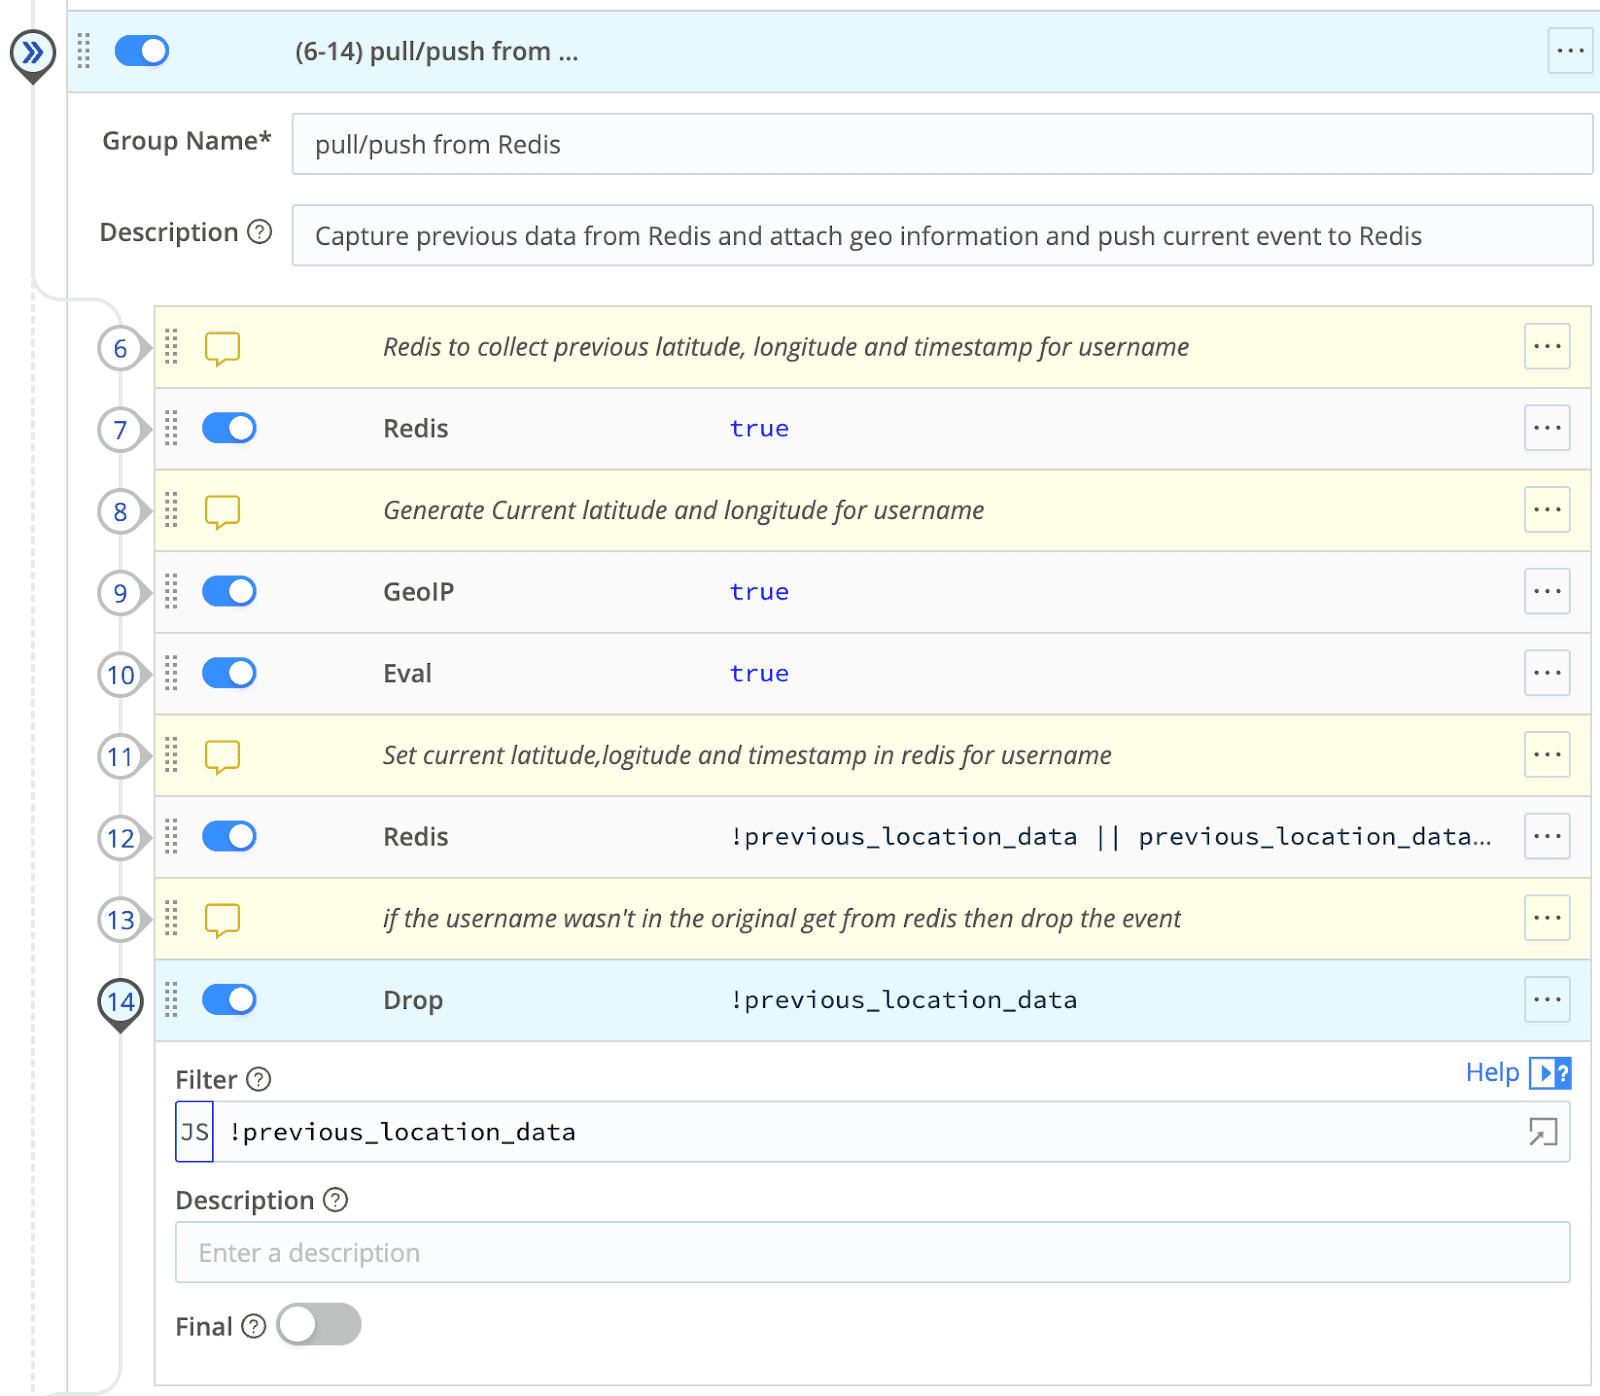This screenshot has width=1600, height=1396.
Task: Click the JS badge in Filter field
Action: pyautogui.click(x=195, y=1132)
